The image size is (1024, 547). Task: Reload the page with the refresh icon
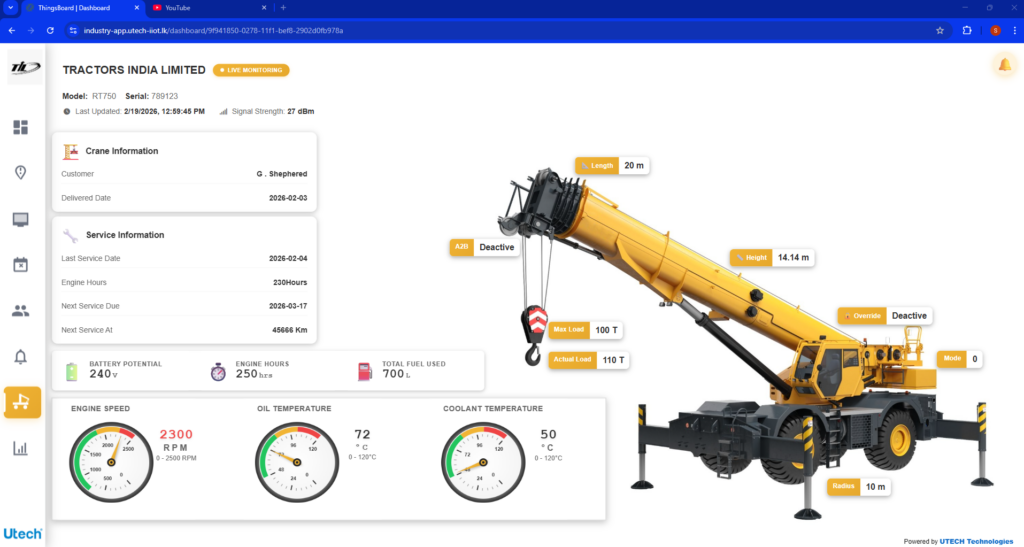click(x=50, y=31)
